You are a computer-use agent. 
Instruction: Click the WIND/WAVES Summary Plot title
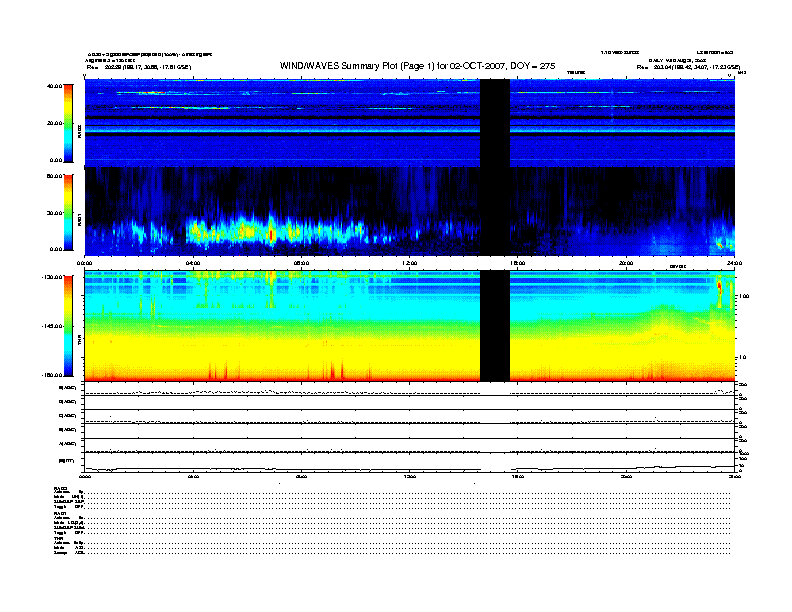417,66
